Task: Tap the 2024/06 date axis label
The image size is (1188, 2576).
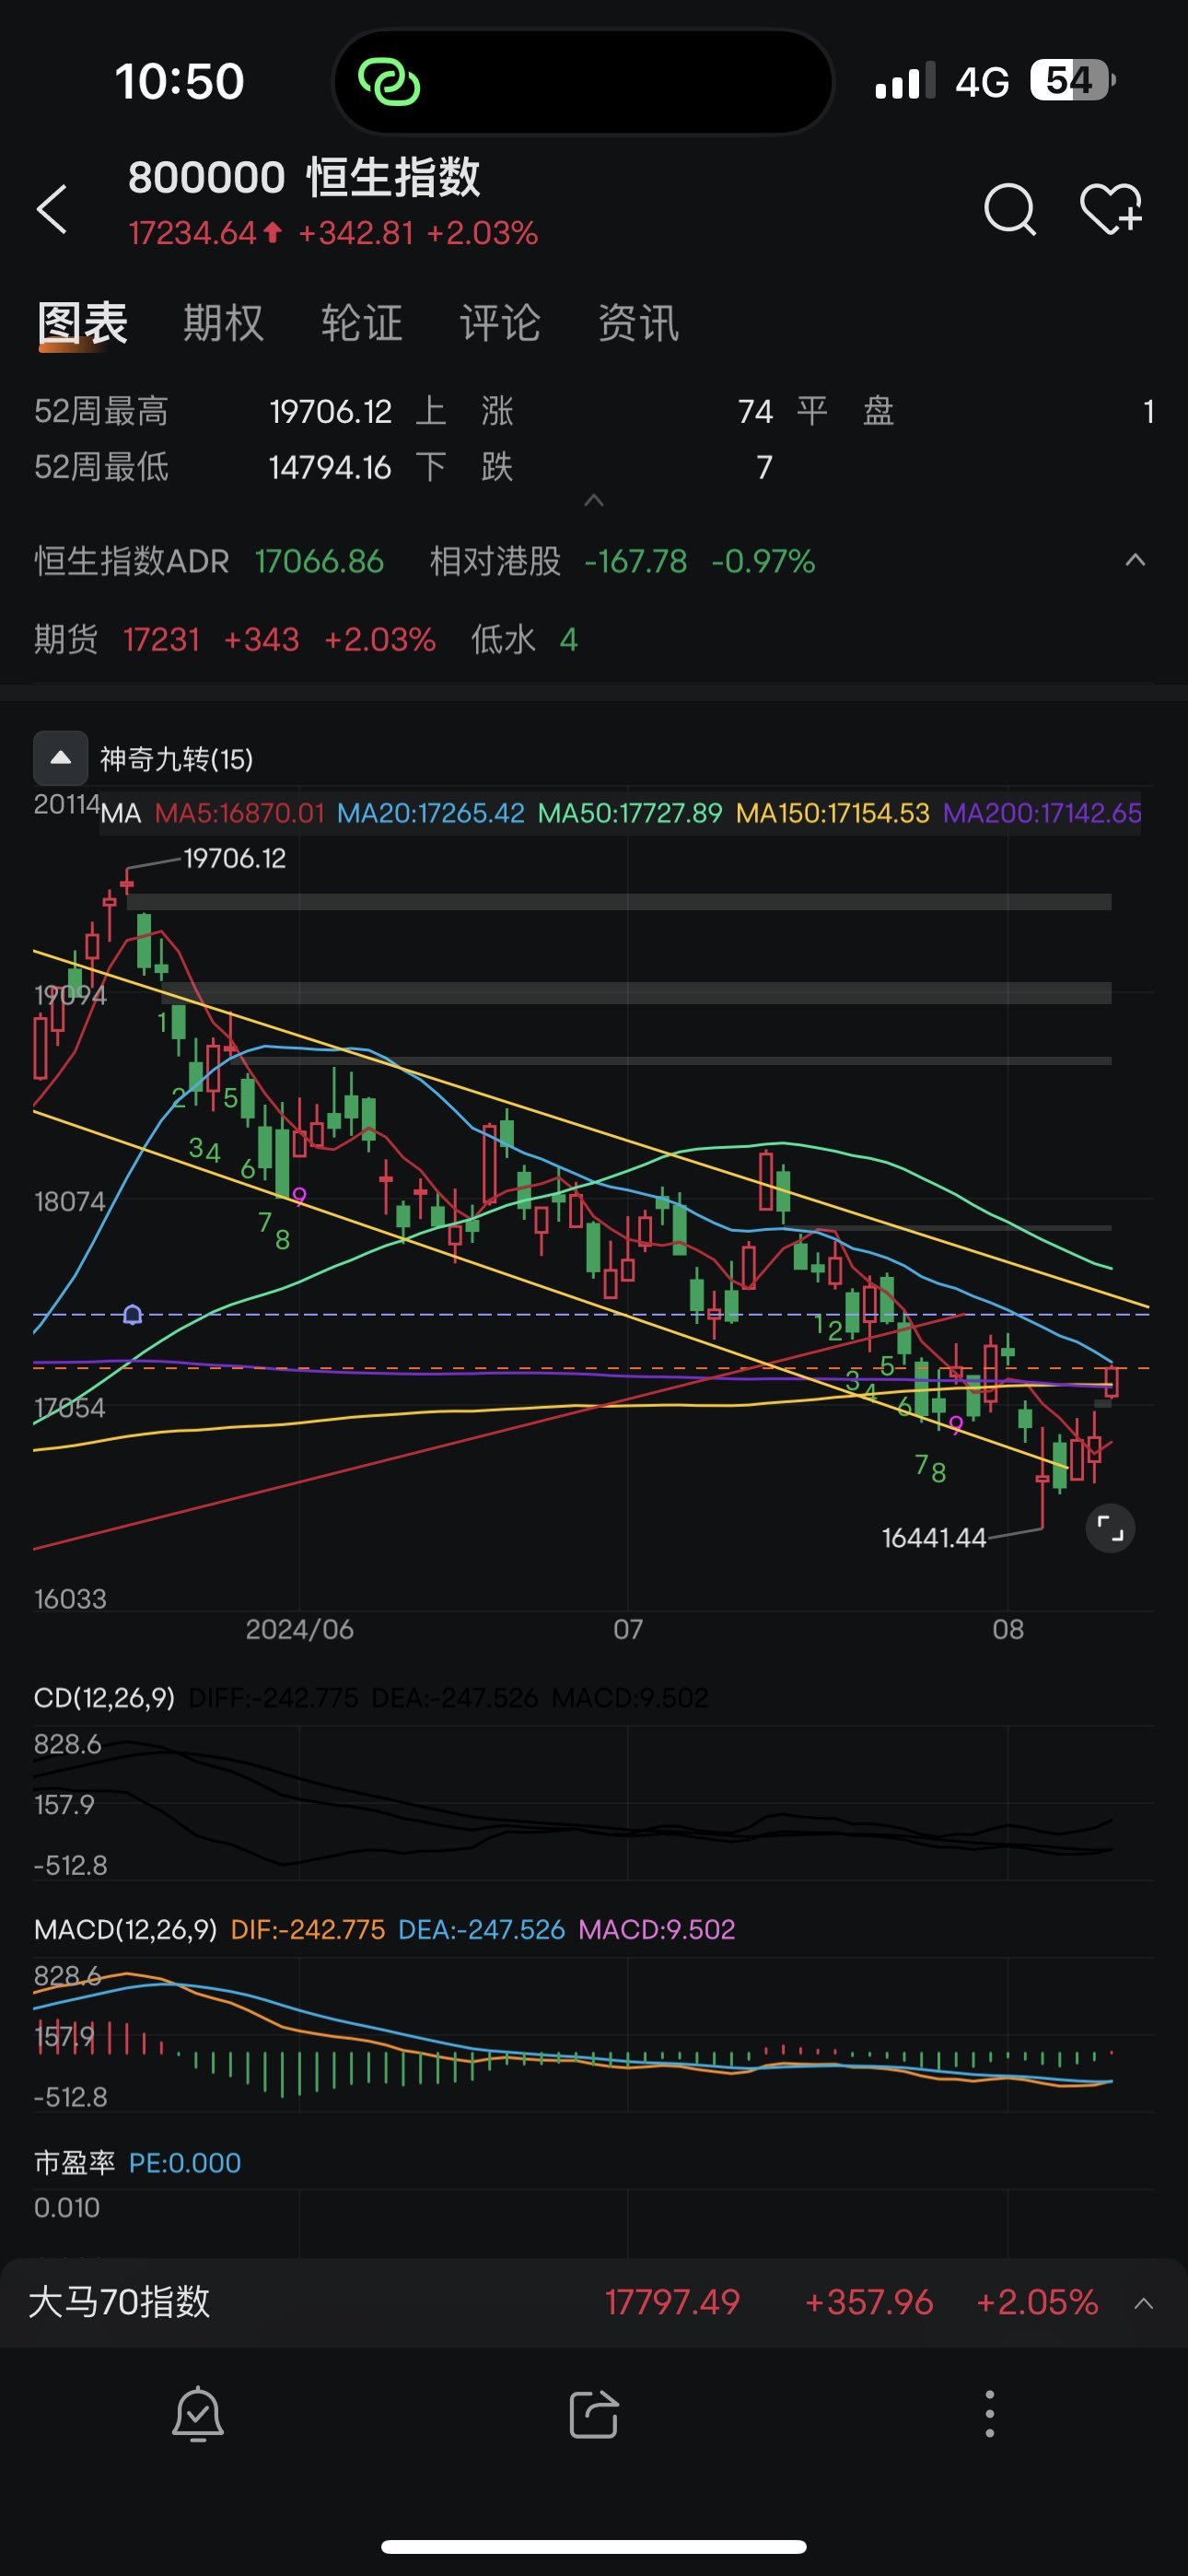Action: (x=299, y=1629)
